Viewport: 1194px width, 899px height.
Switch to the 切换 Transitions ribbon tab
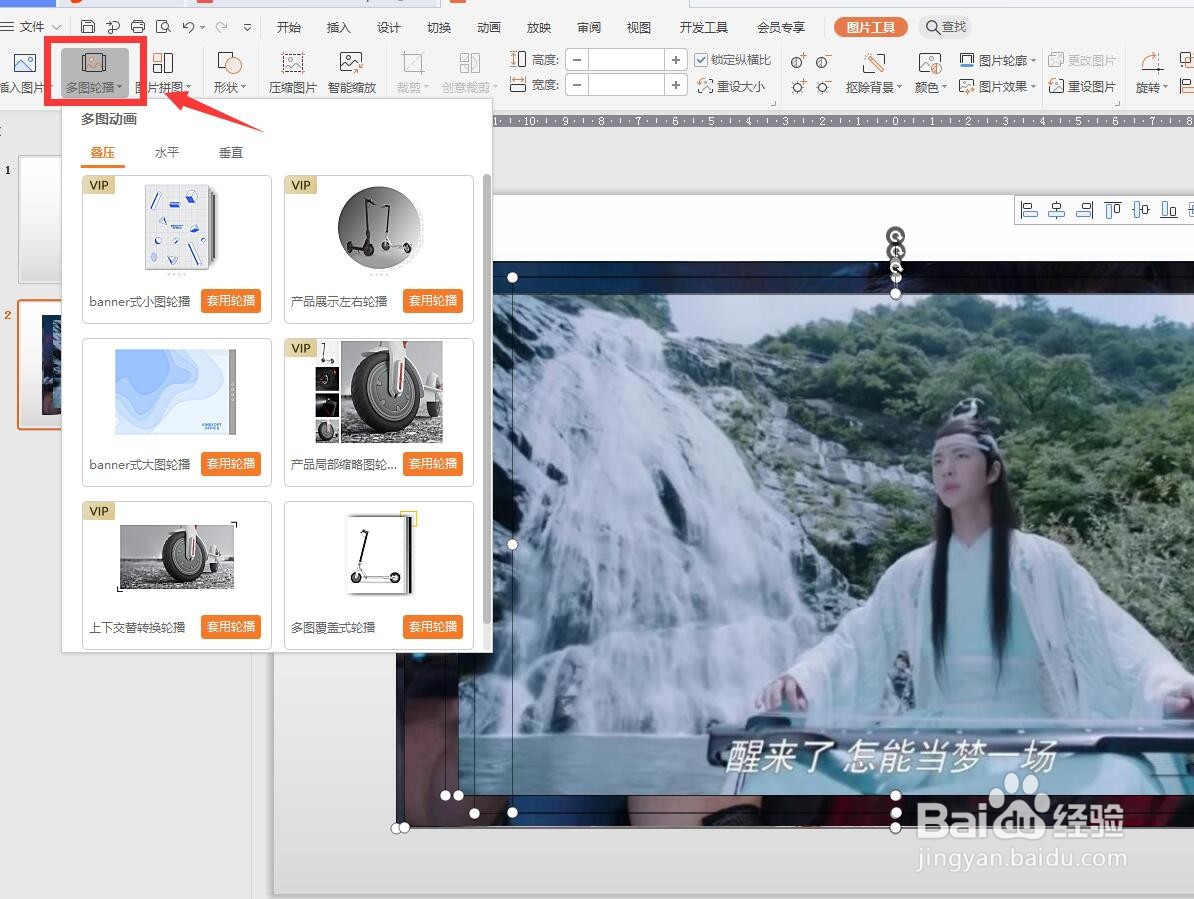439,27
